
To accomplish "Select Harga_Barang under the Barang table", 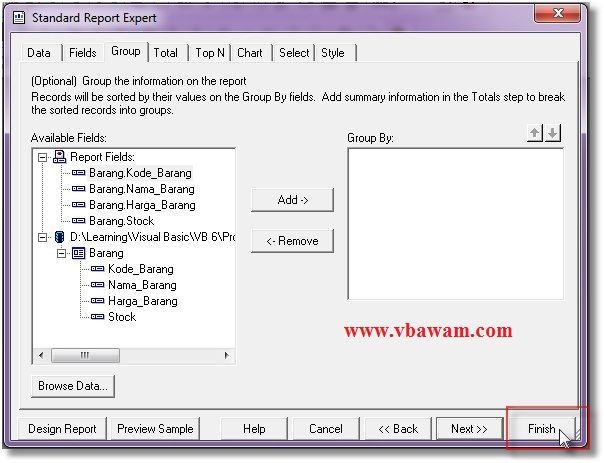I will point(143,301).
